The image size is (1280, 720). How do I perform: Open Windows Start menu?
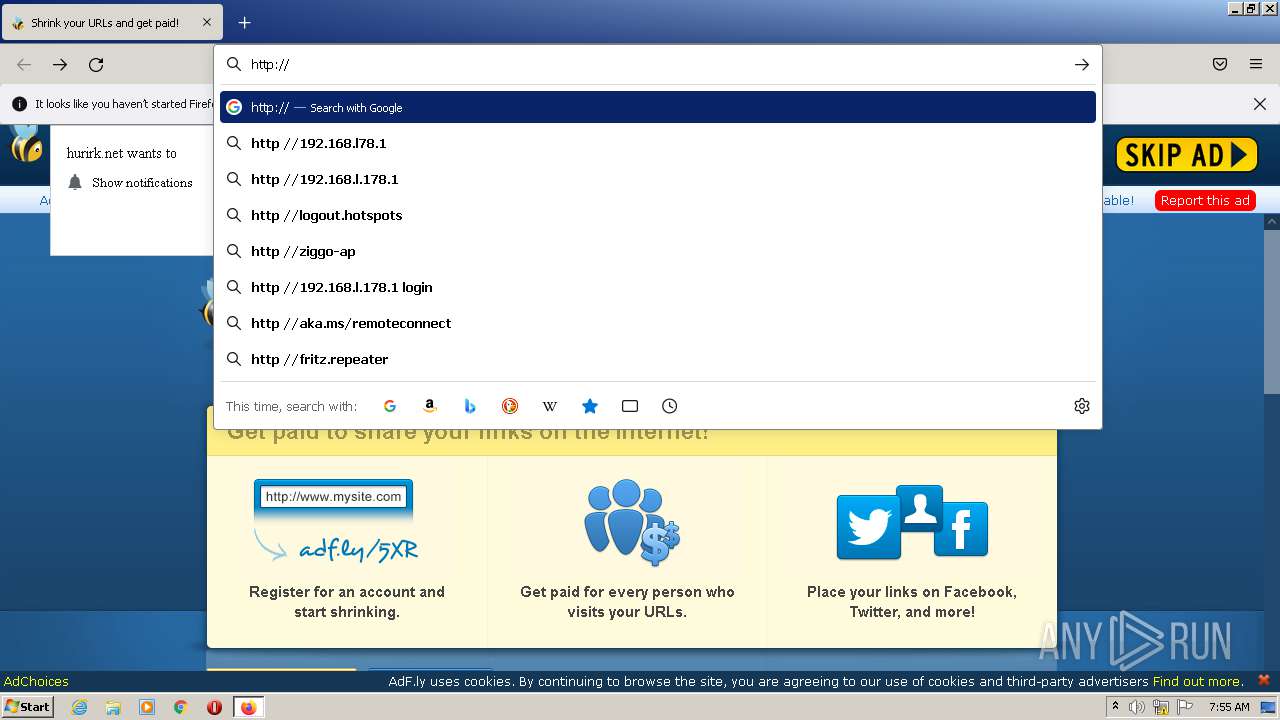[28, 706]
